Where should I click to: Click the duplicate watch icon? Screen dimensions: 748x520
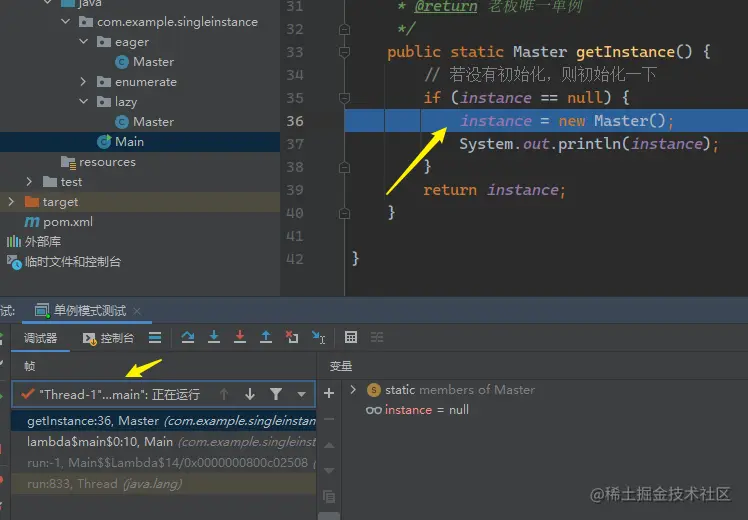click(329, 497)
